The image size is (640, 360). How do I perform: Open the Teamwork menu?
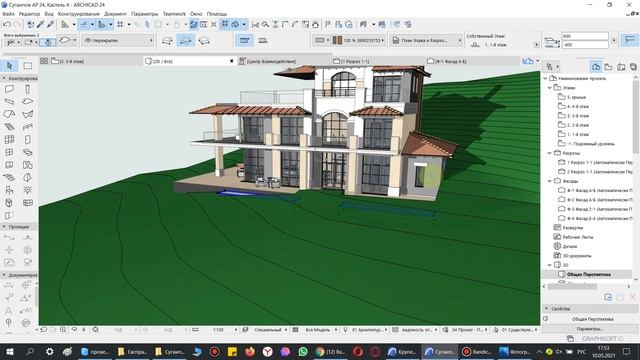tap(174, 14)
